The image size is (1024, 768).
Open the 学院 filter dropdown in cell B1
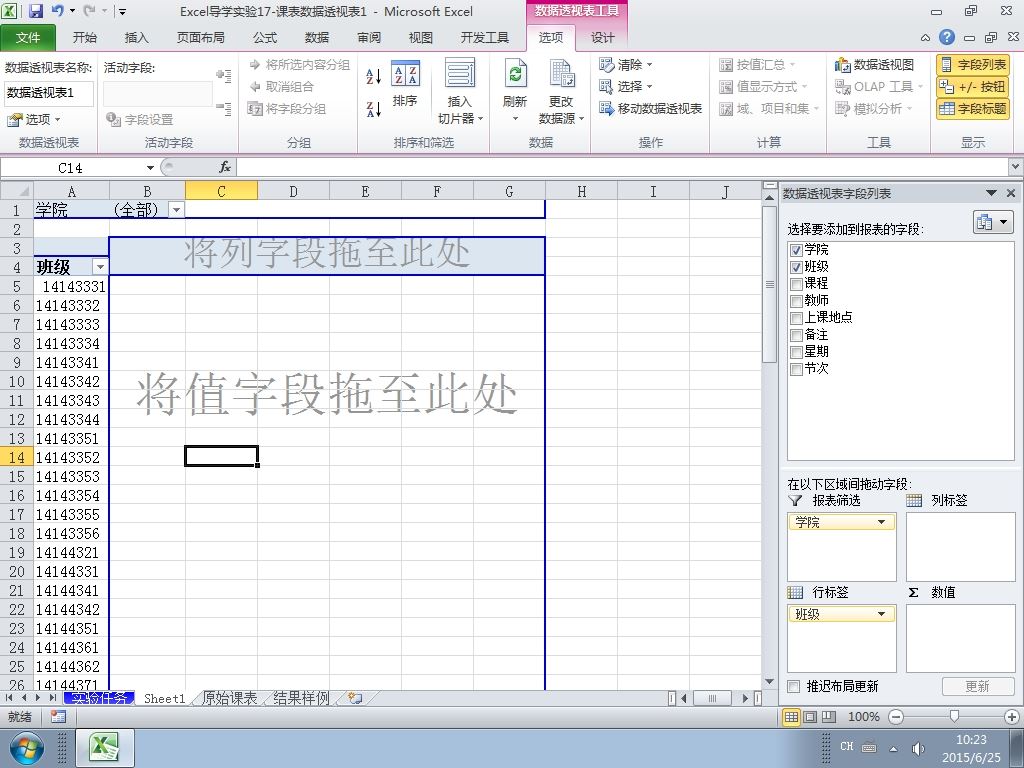point(176,210)
